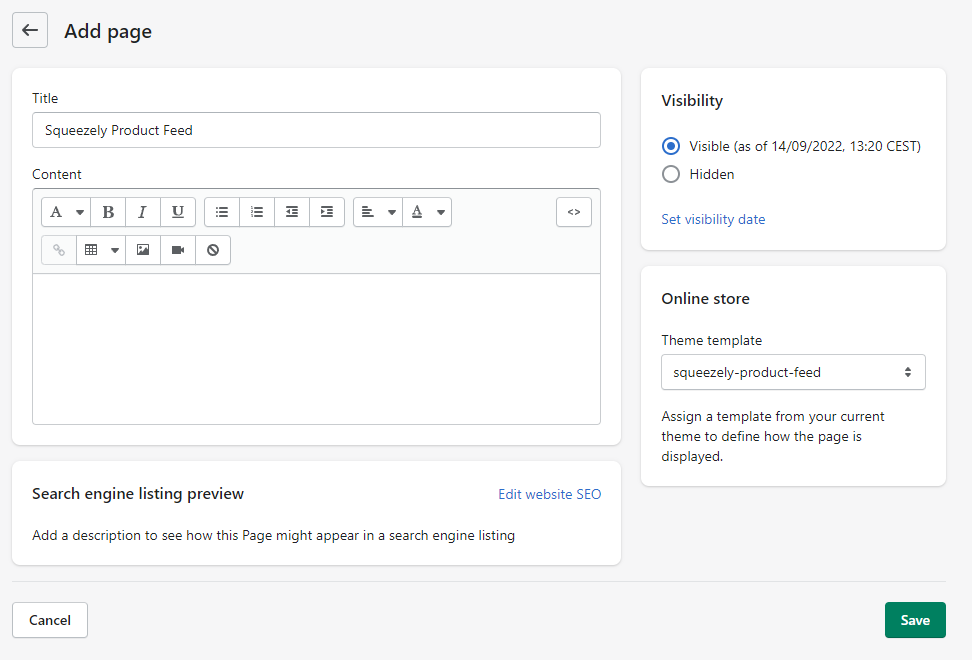Click Edit website SEO link
The width and height of the screenshot is (972, 660).
(x=549, y=495)
